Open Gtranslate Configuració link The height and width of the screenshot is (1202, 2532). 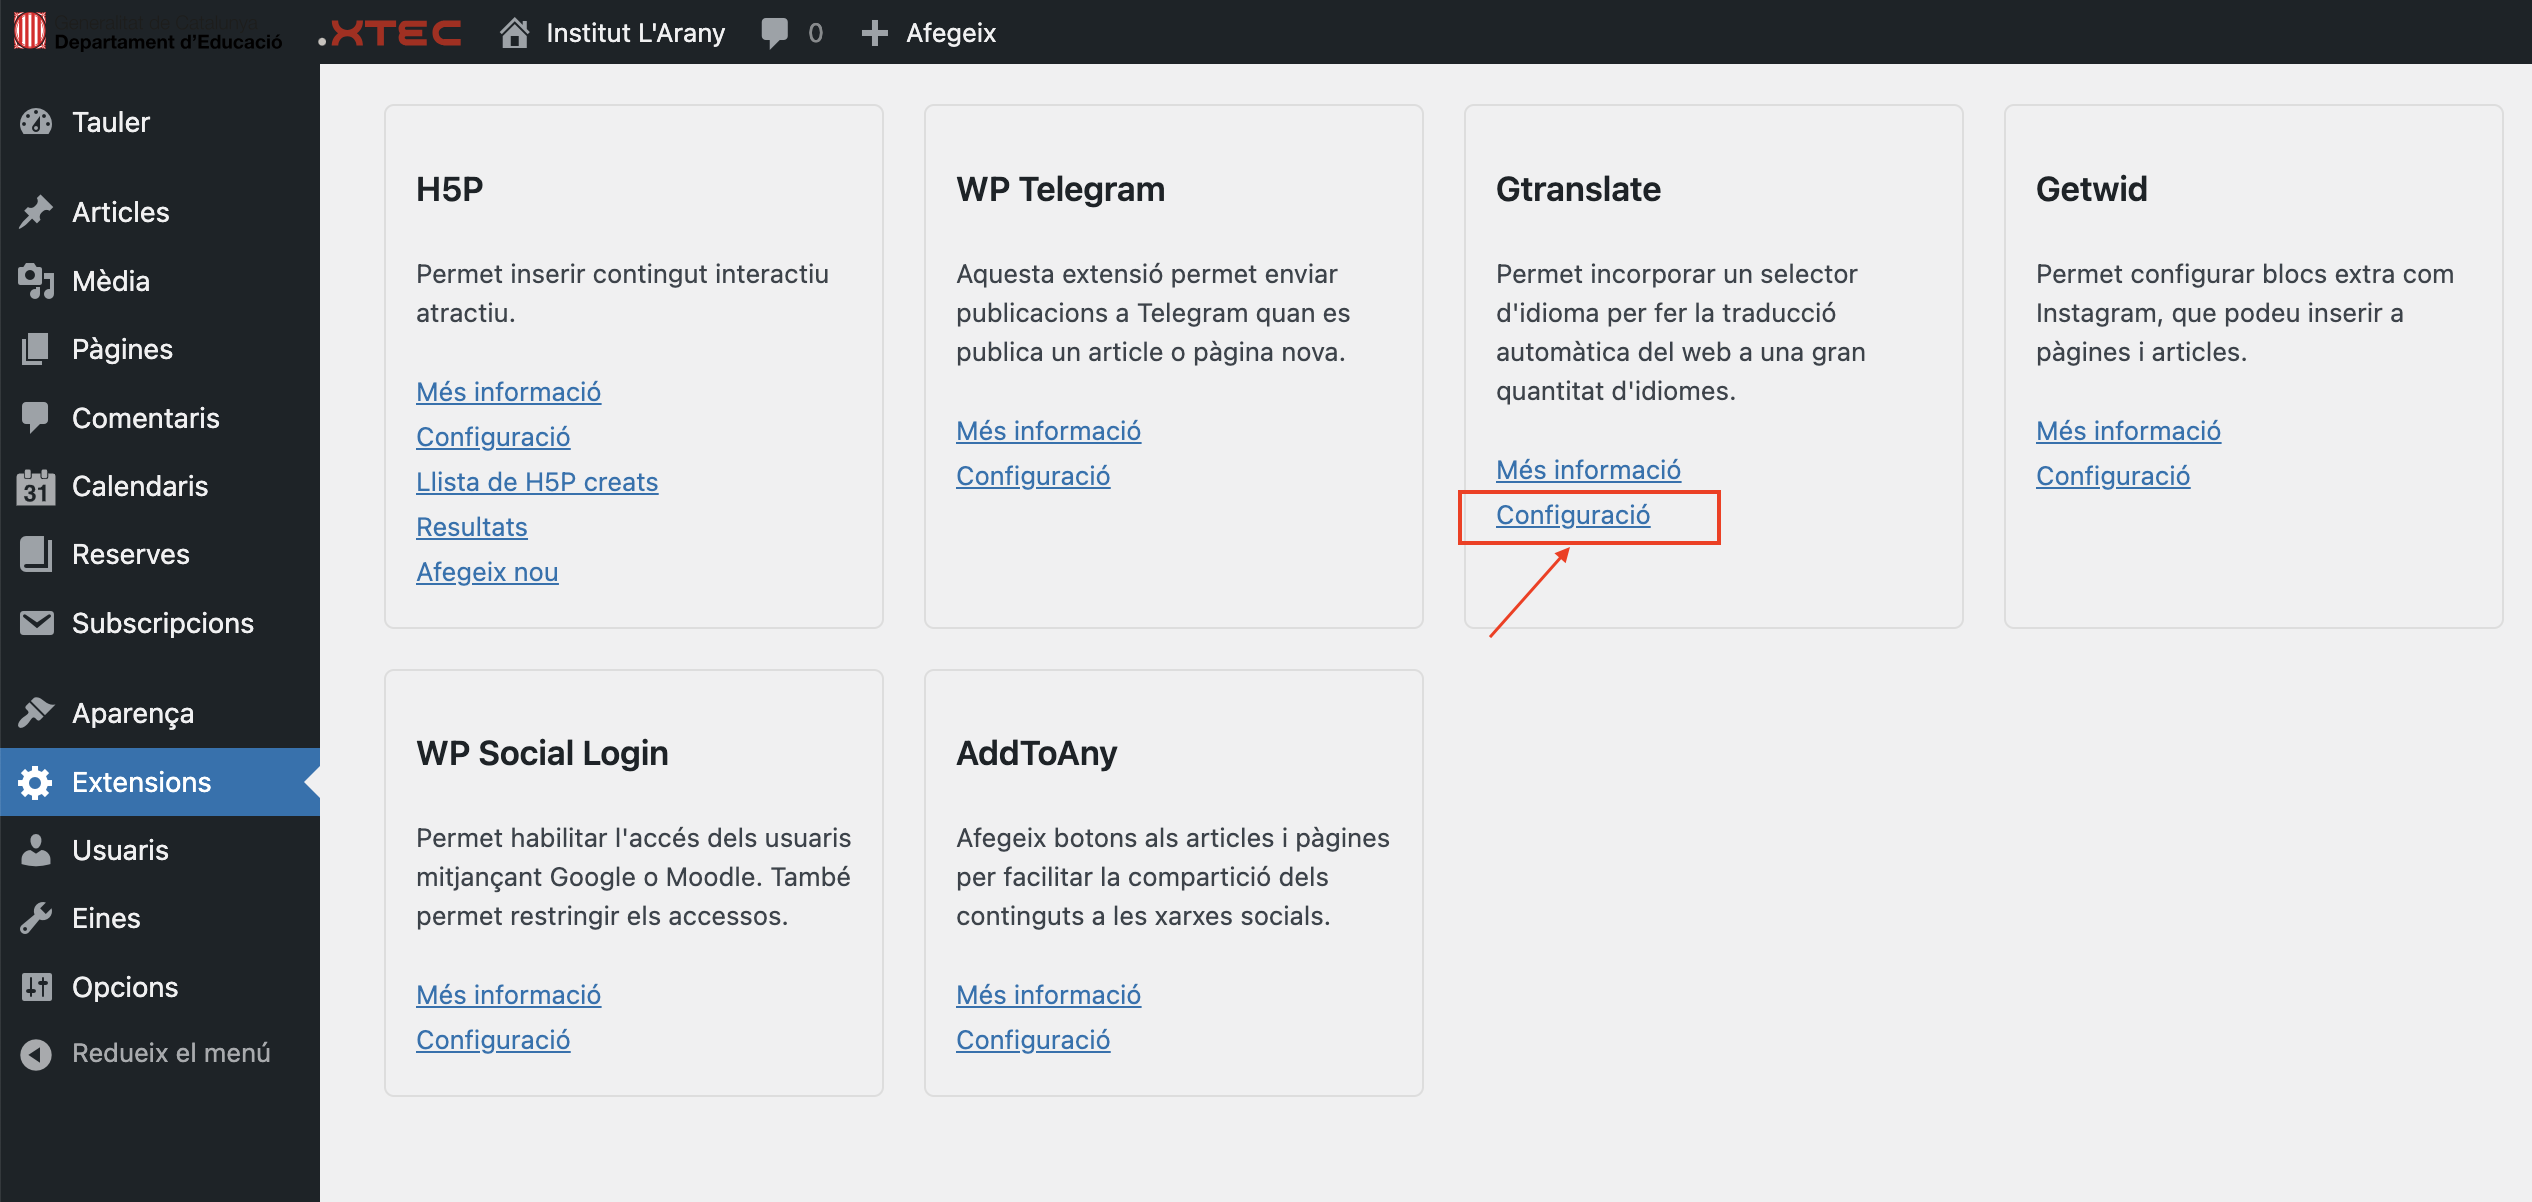1572,515
